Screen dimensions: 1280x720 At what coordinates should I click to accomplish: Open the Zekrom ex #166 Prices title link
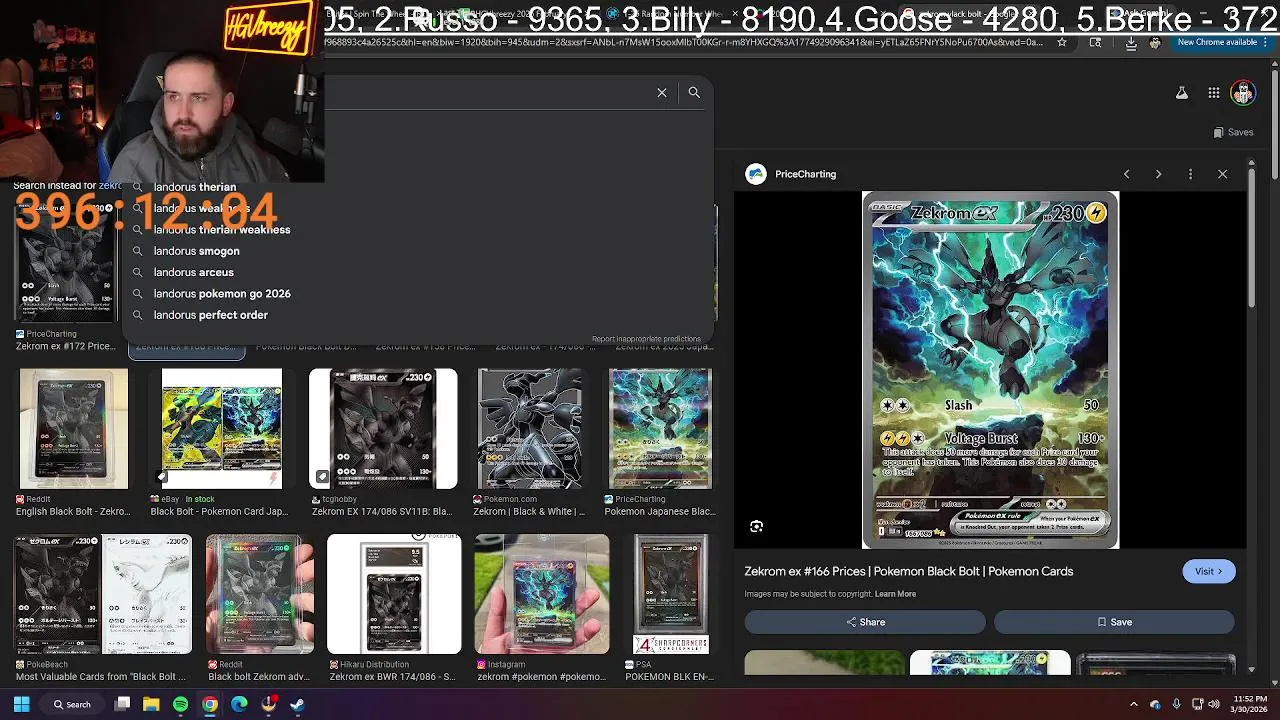coord(908,571)
